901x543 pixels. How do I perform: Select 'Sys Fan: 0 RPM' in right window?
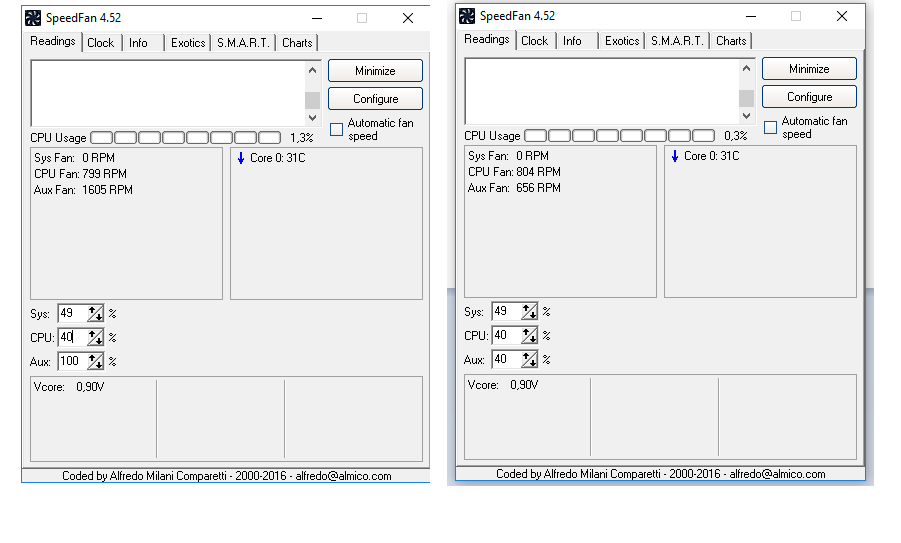(508, 156)
